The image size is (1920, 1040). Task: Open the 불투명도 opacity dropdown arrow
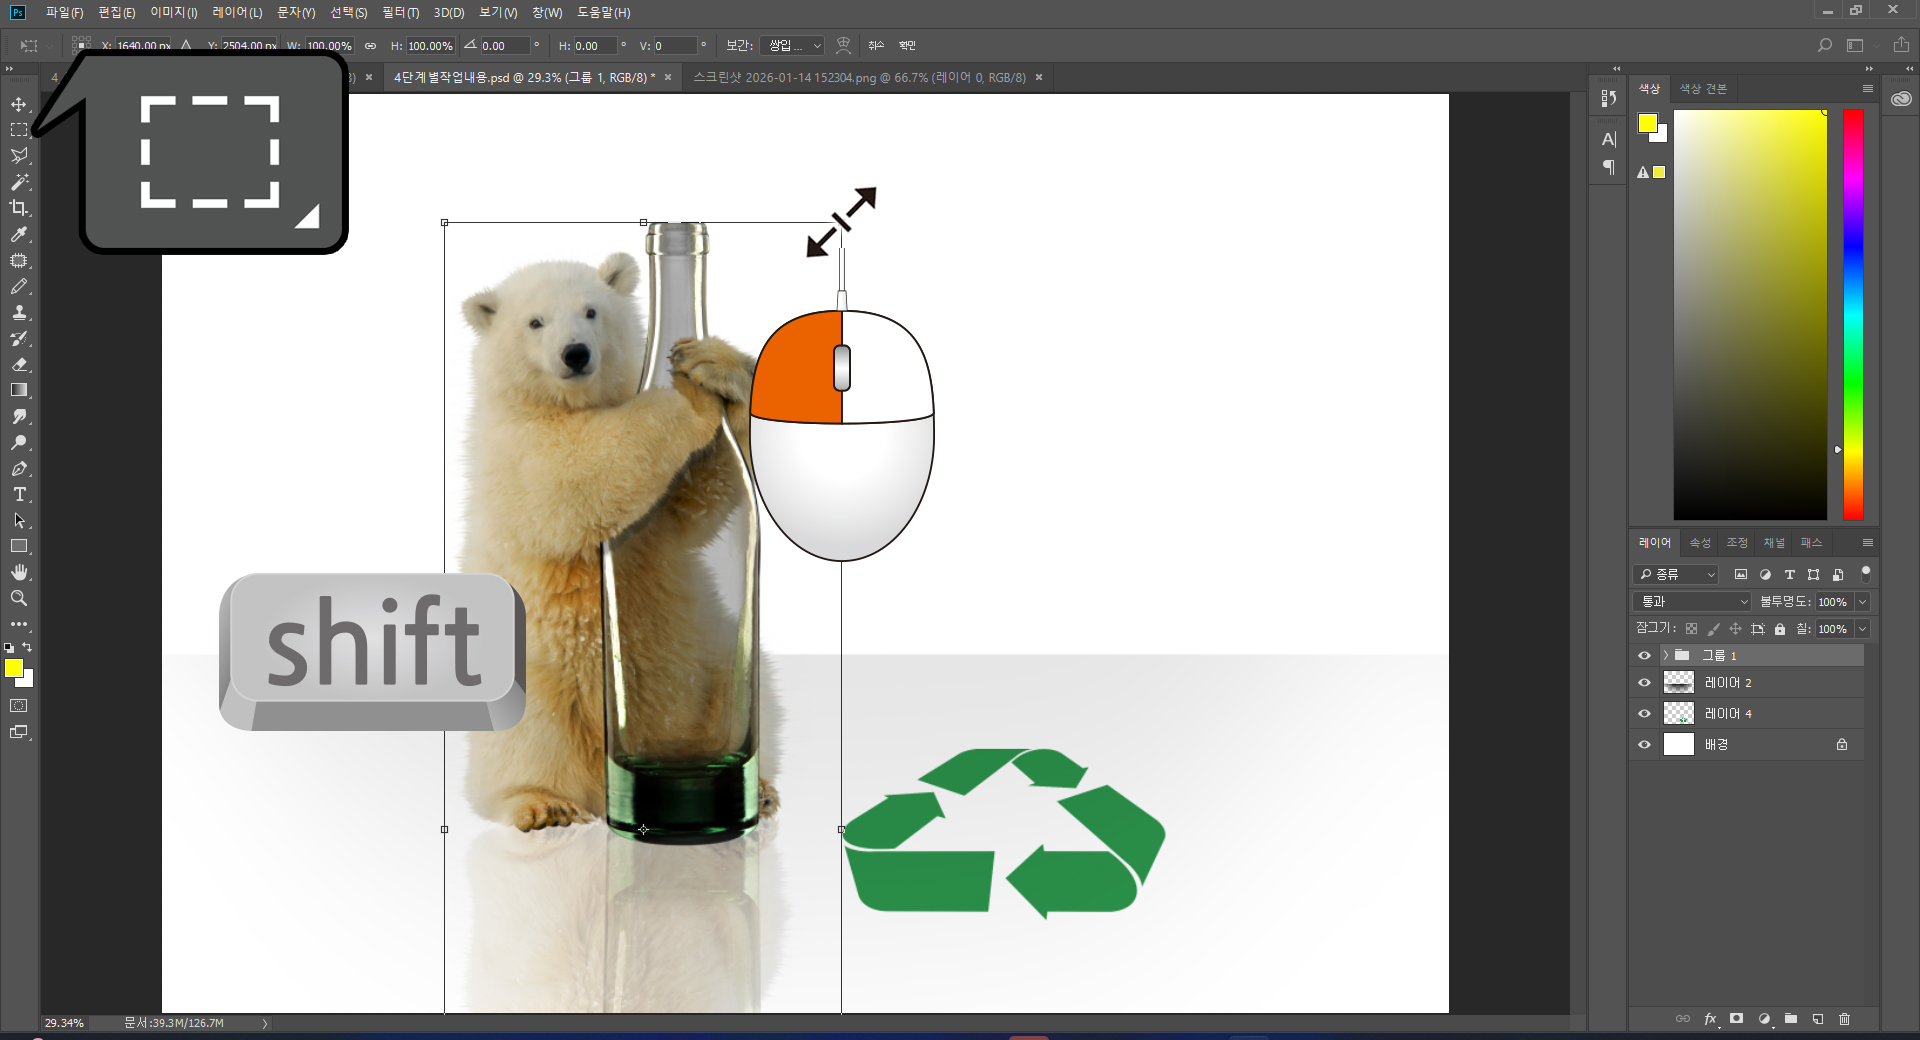(x=1862, y=602)
